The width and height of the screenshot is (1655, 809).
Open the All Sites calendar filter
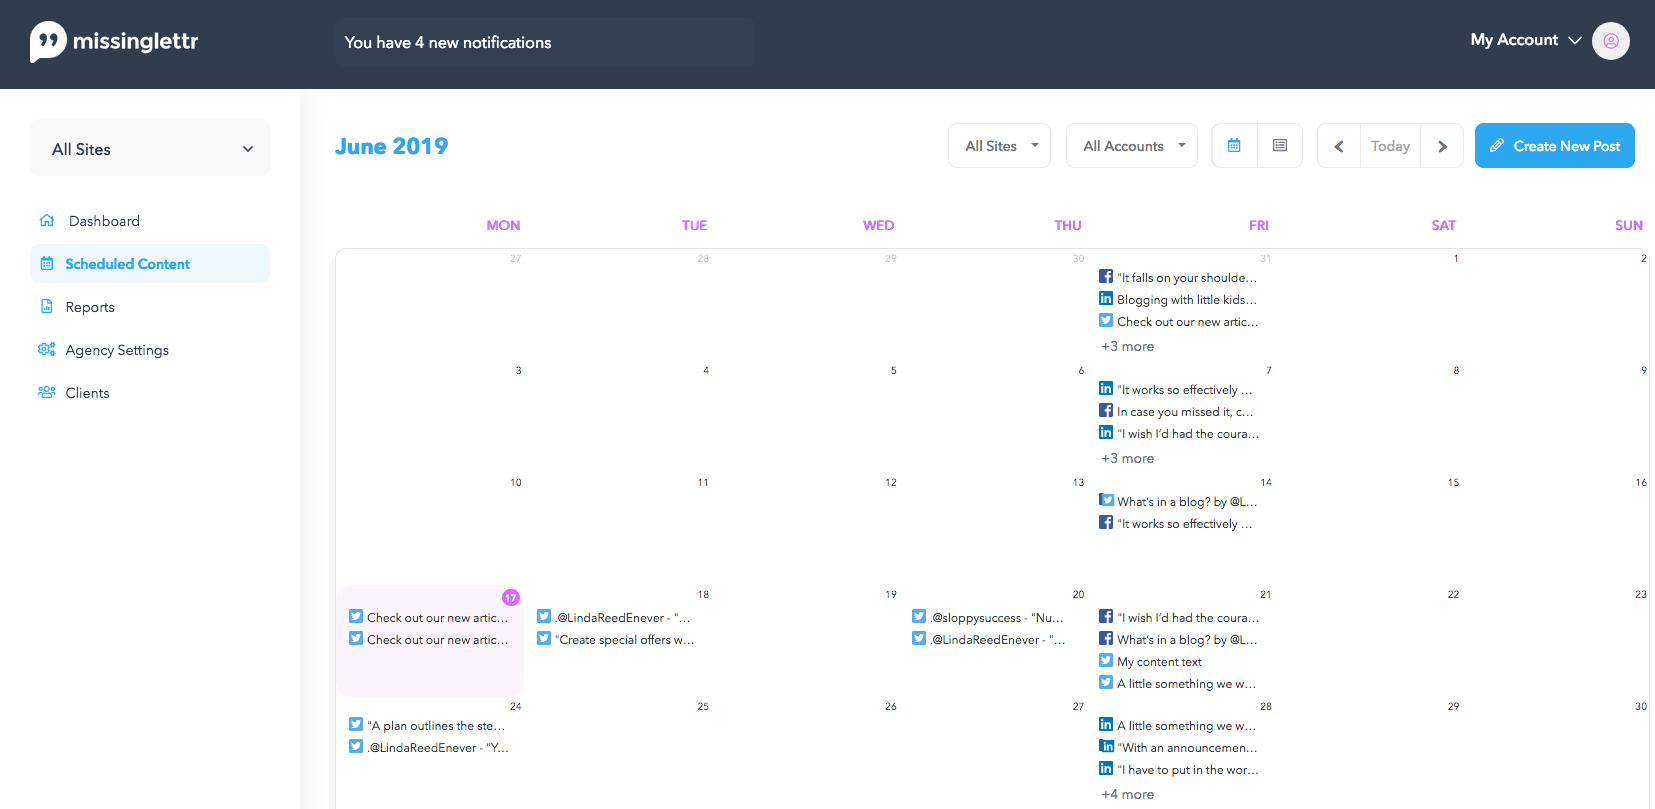click(x=999, y=146)
